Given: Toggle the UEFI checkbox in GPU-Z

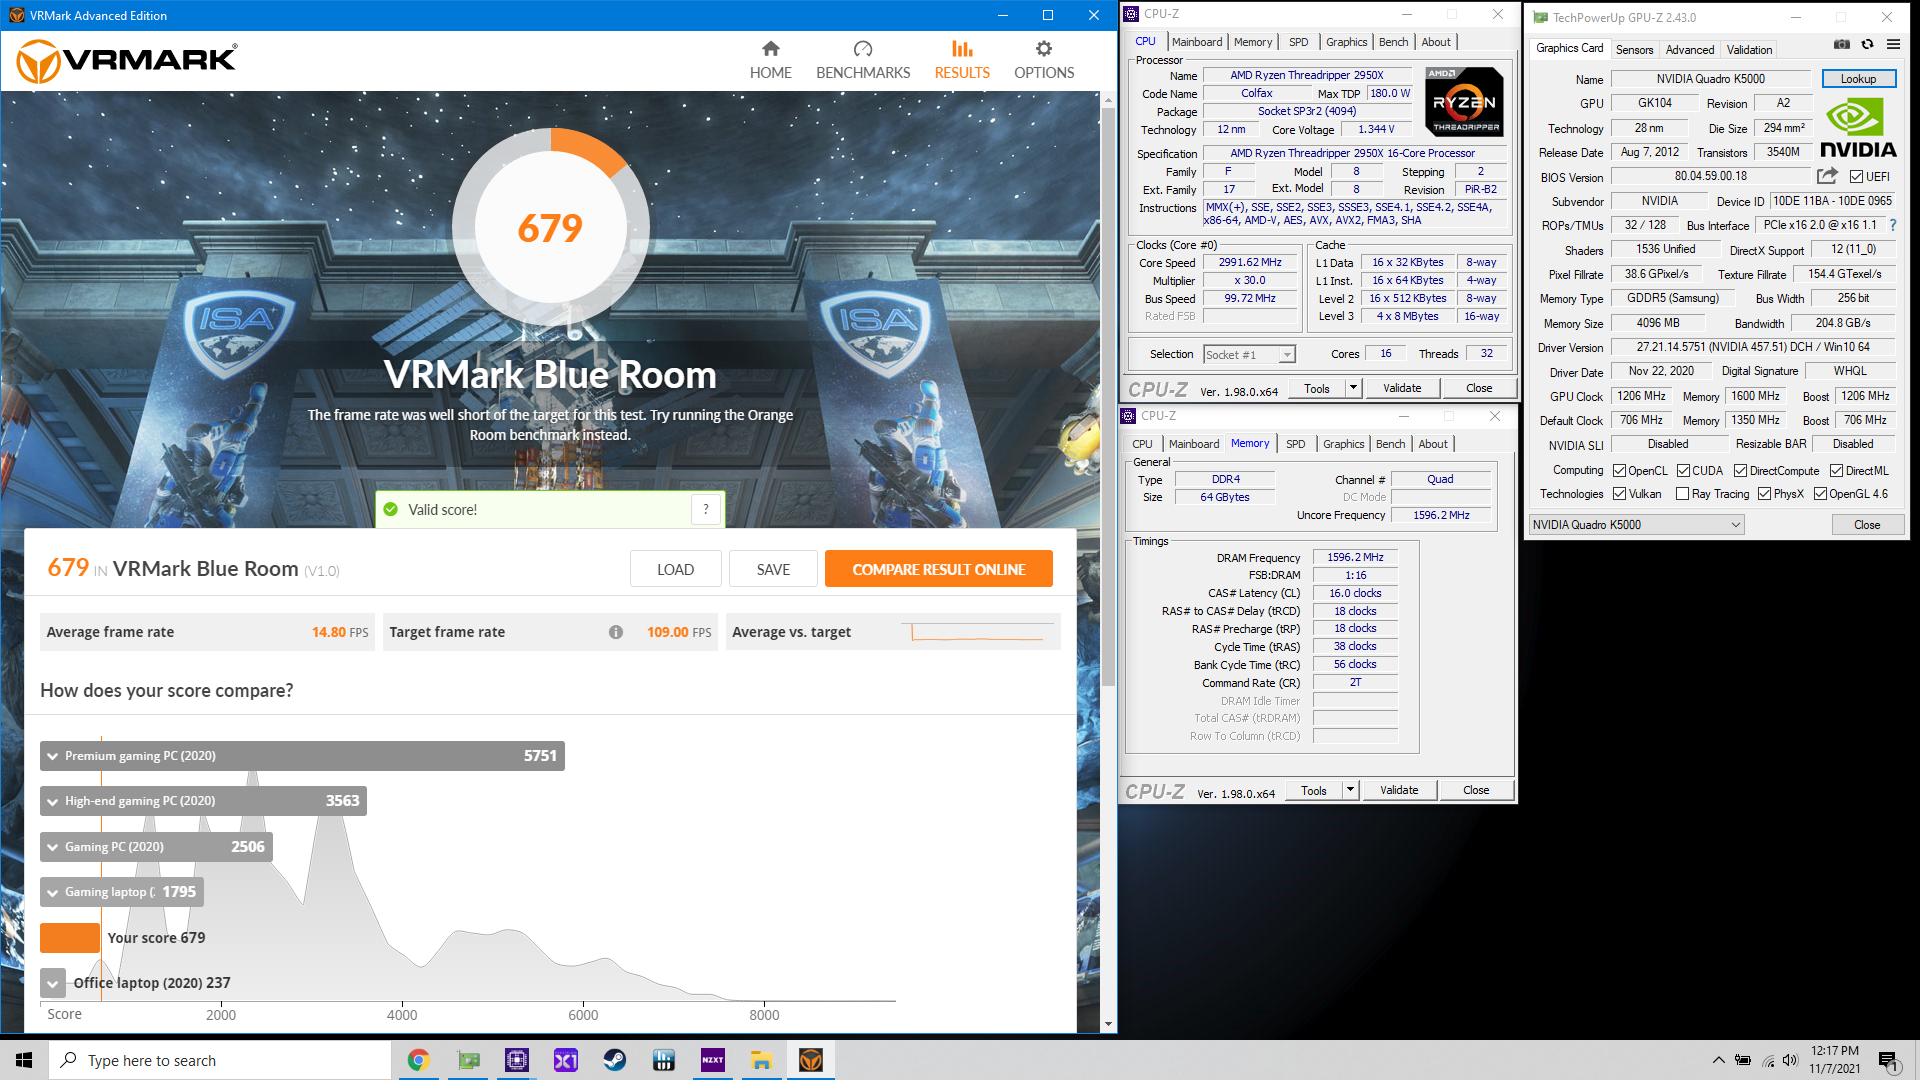Looking at the screenshot, I should click(x=1856, y=177).
